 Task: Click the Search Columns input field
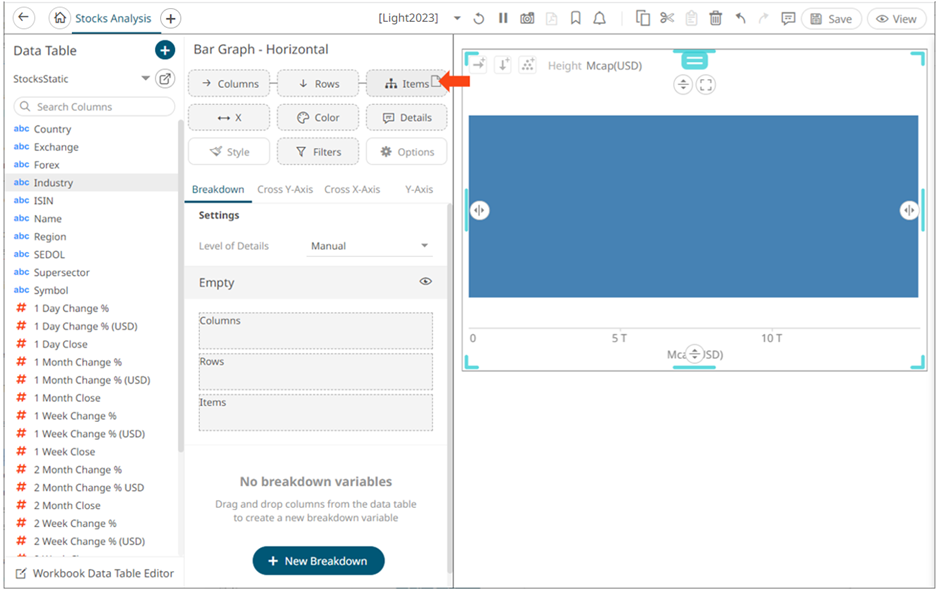(95, 106)
